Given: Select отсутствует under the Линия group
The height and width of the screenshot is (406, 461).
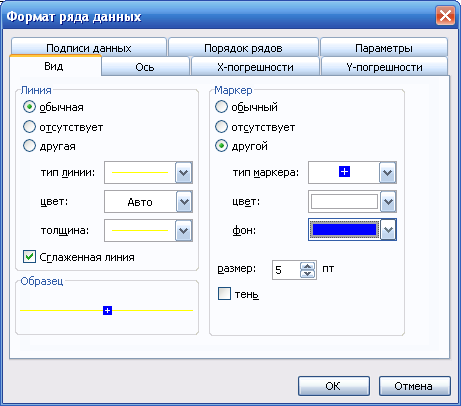Looking at the screenshot, I should 29,127.
